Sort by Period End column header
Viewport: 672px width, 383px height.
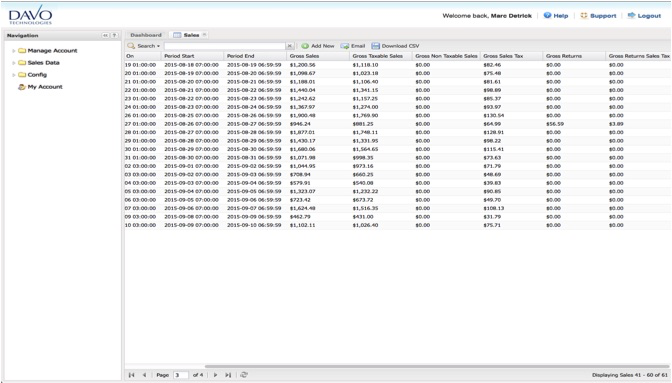(x=255, y=56)
